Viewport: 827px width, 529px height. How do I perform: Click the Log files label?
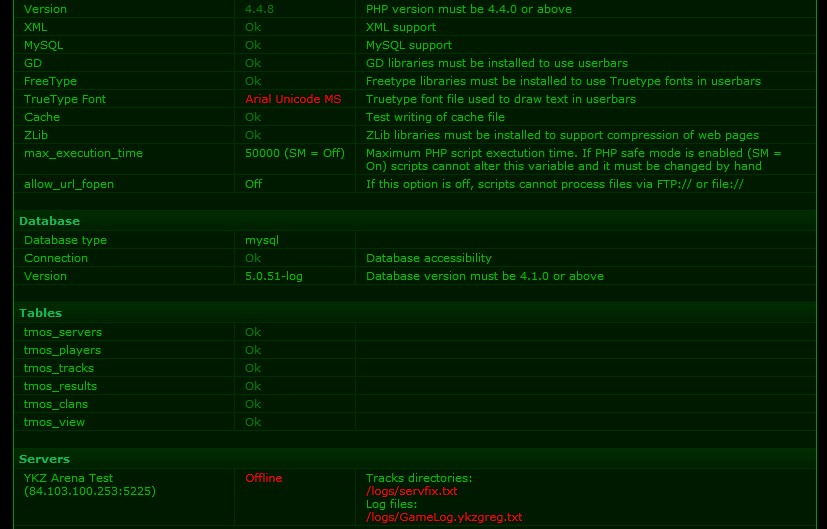[x=391, y=504]
